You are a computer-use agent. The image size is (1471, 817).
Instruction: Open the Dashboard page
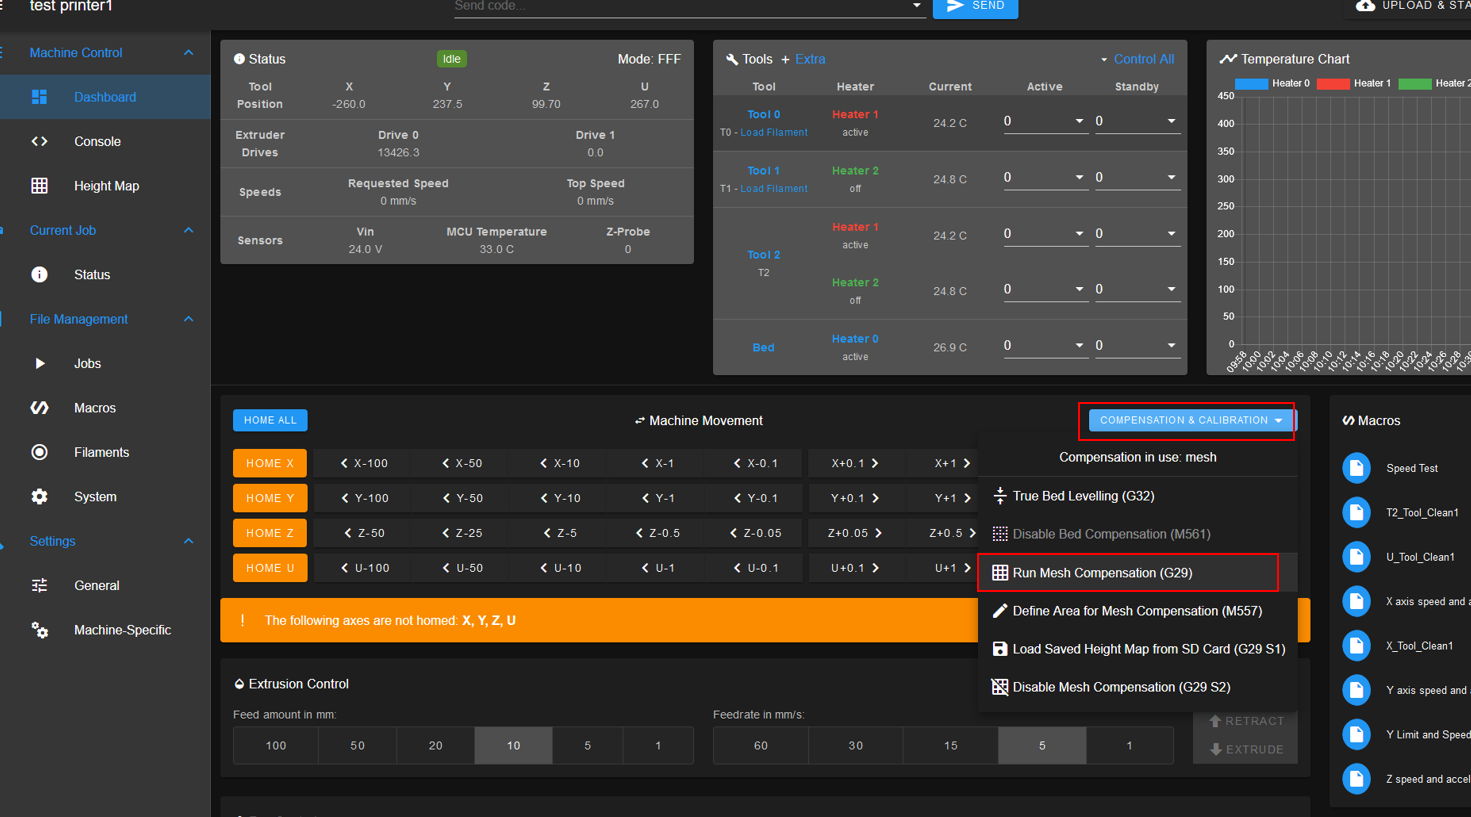click(105, 97)
